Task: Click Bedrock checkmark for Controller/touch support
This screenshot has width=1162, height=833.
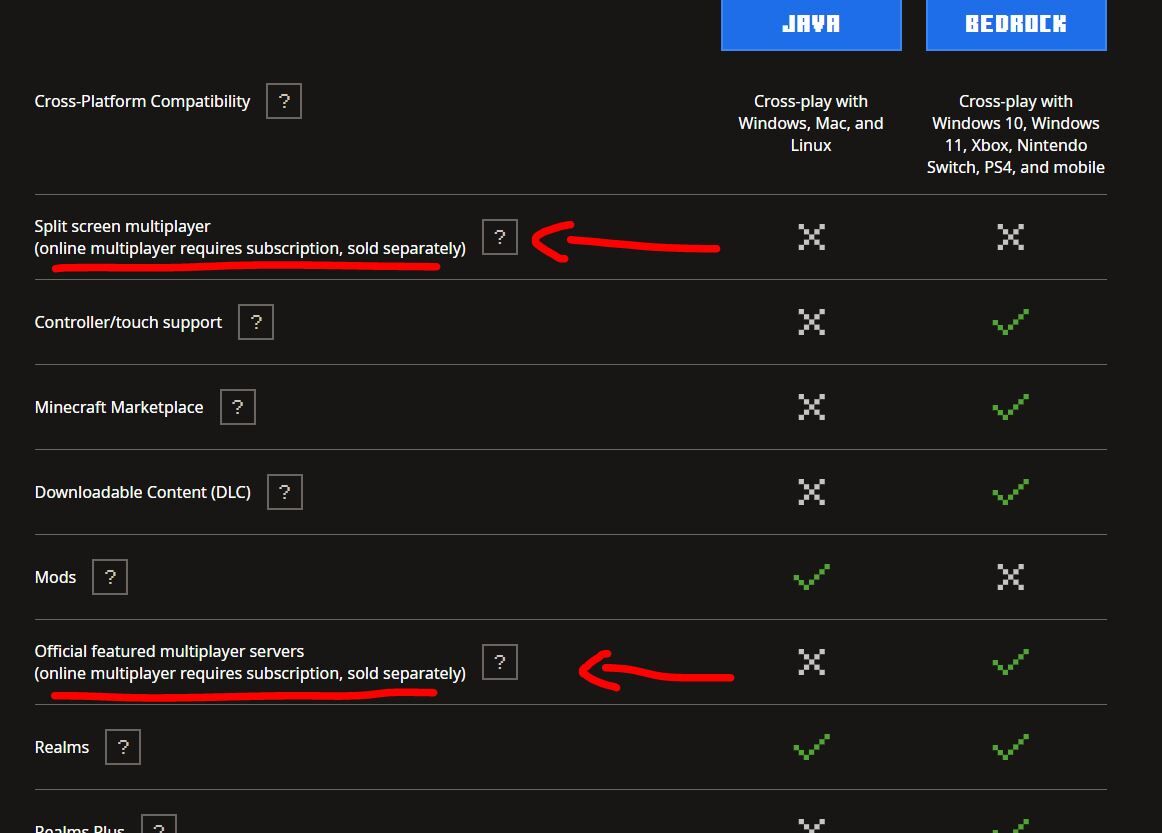Action: 1011,322
